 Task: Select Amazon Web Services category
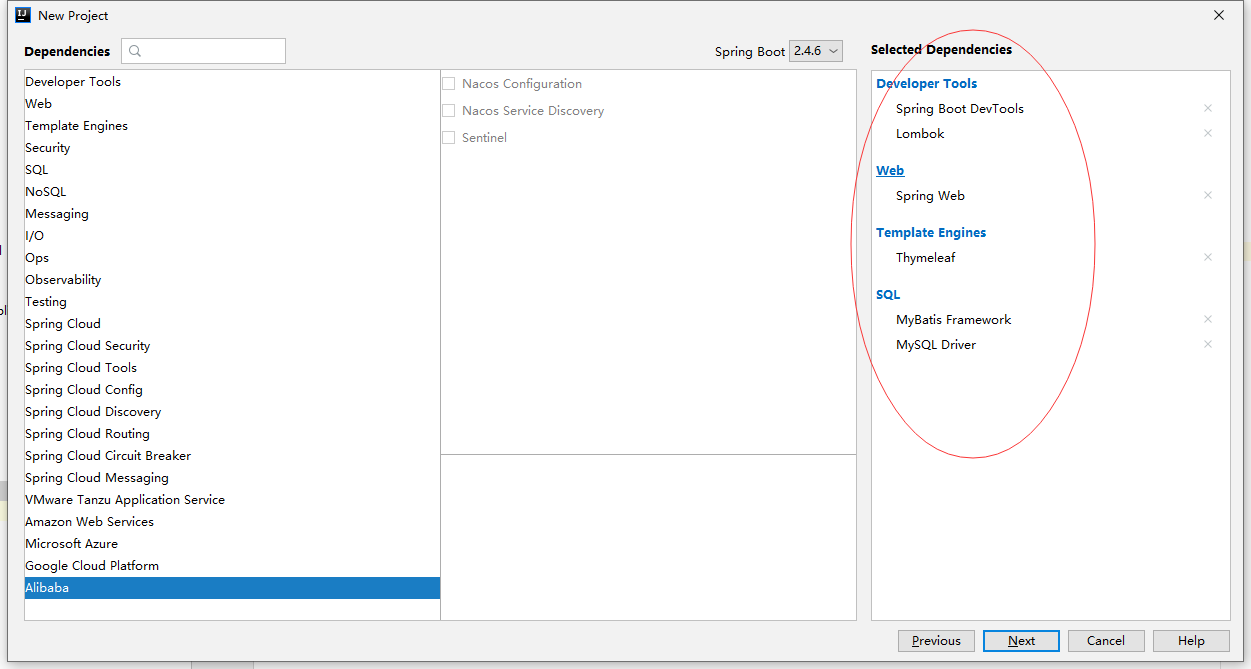(232, 522)
